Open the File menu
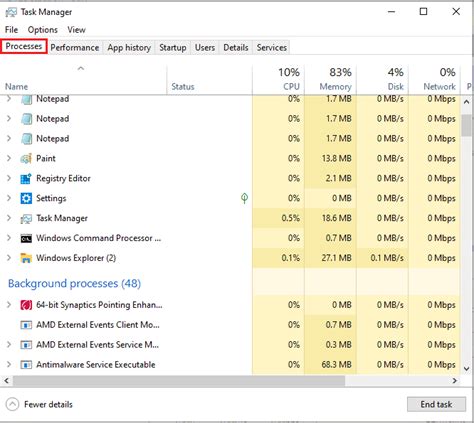 [x=12, y=30]
